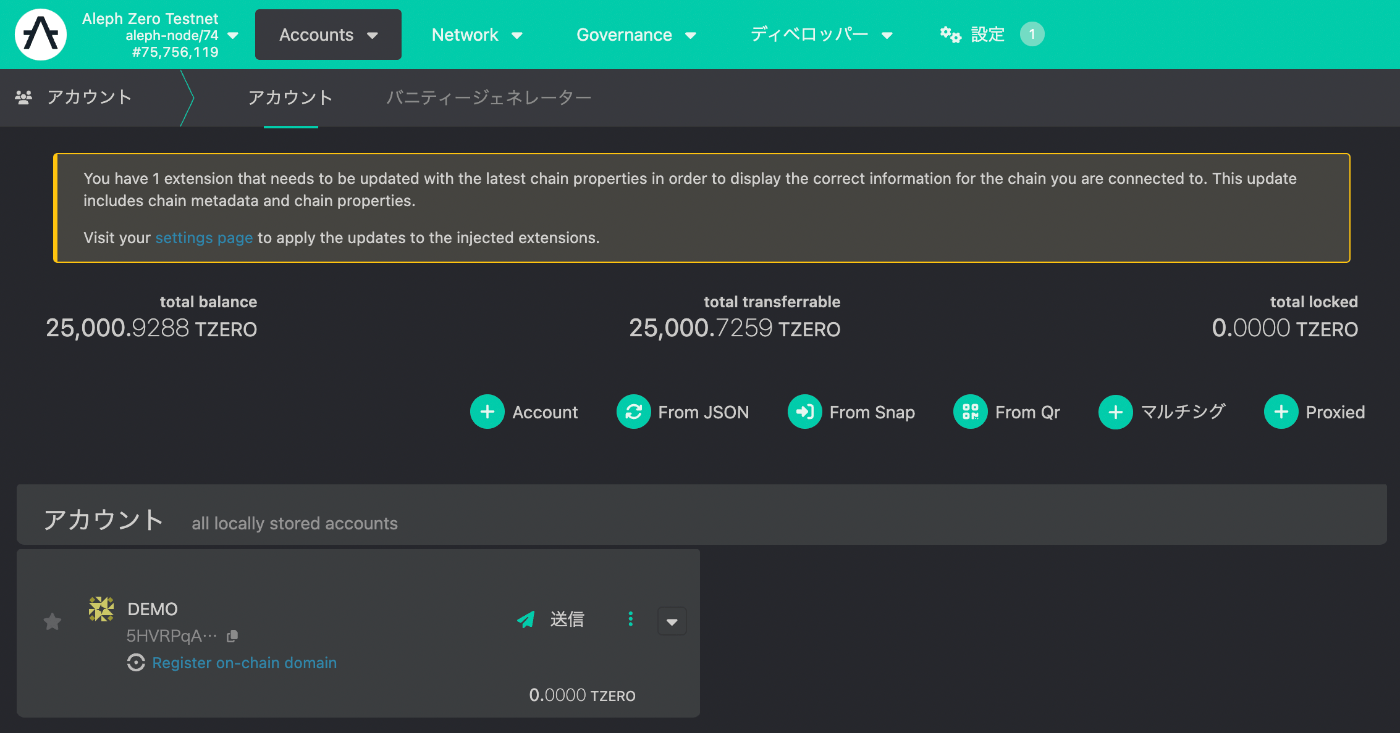Click the plus icon for Proxied
This screenshot has height=733, width=1400.
click(1281, 412)
